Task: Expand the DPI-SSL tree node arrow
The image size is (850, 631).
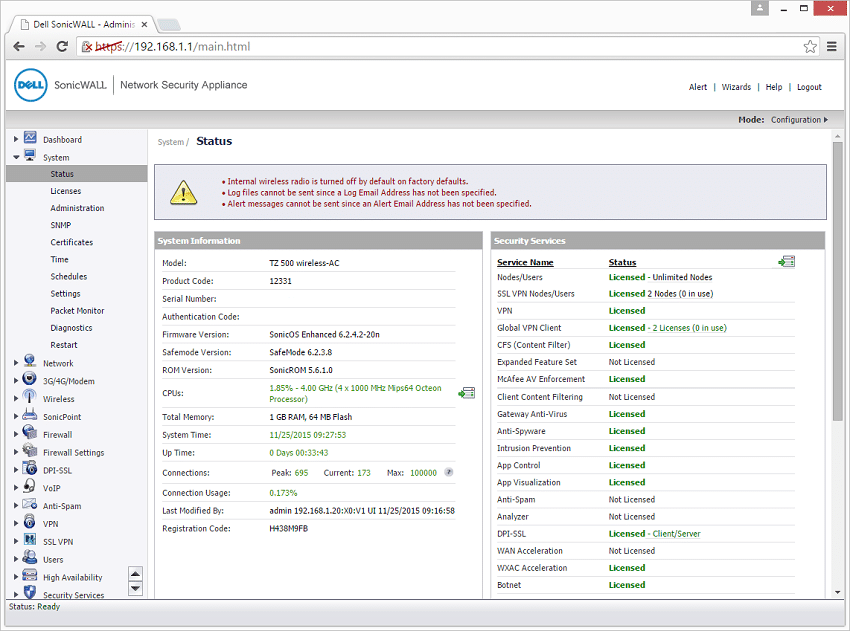Action: click(16, 471)
